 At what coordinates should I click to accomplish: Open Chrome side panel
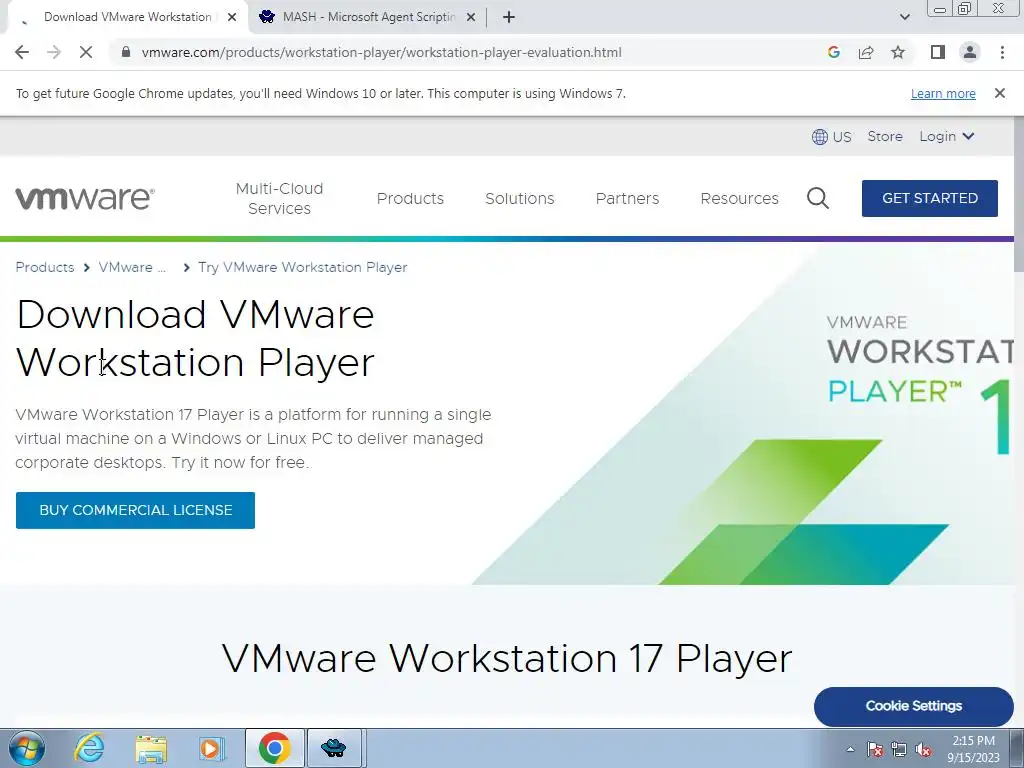coord(938,52)
